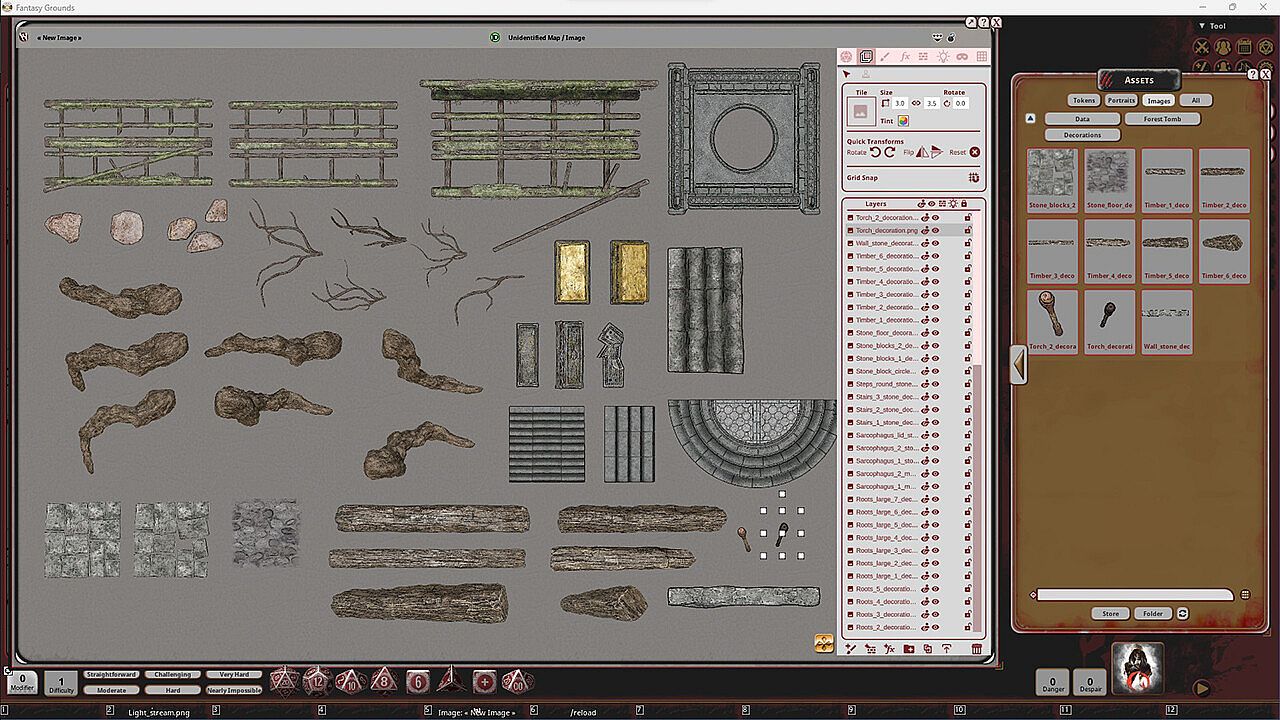Image resolution: width=1280 pixels, height=720 pixels.
Task: Open the lighting tool in image toolbar
Action: click(942, 57)
